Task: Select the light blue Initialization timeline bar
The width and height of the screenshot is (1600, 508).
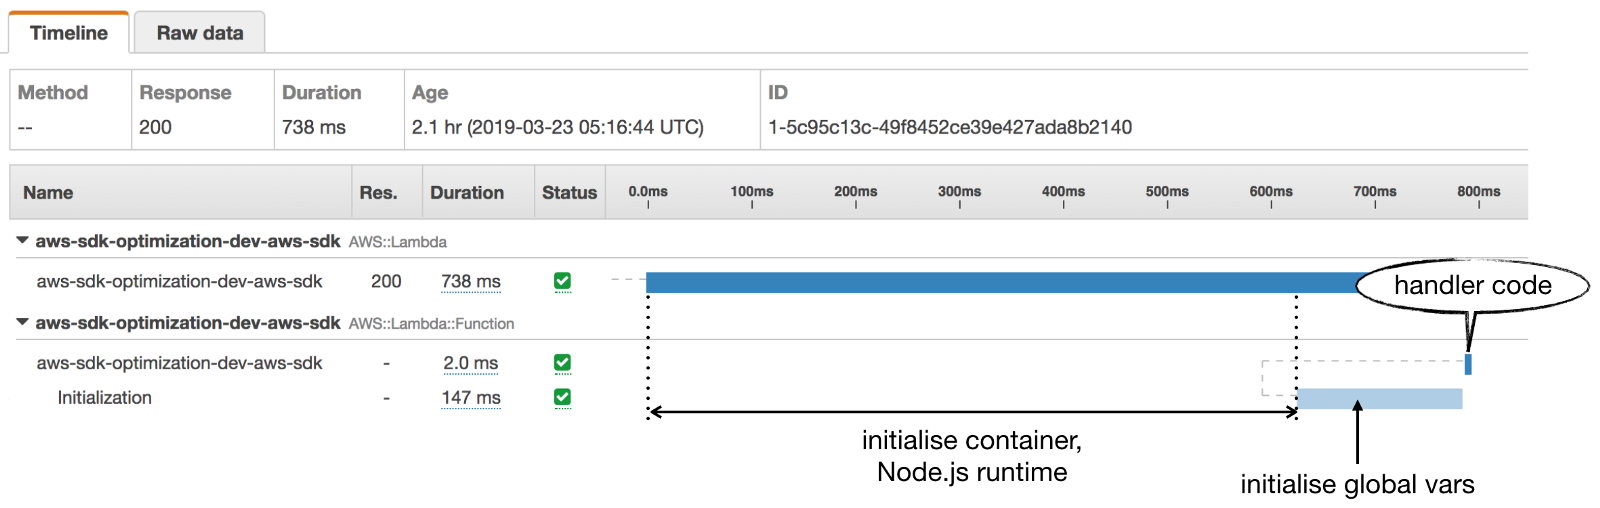Action: 1379,399
